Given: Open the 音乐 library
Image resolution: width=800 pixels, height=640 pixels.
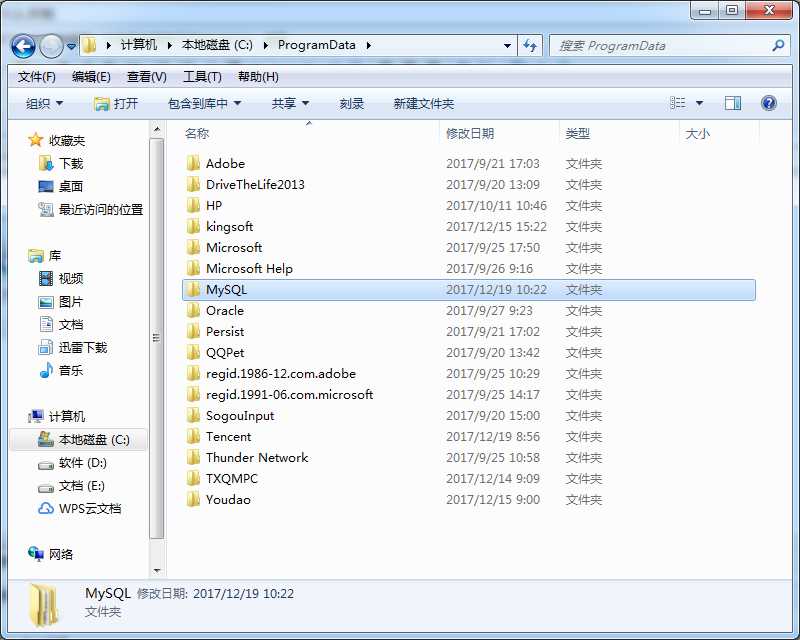Looking at the screenshot, I should tap(60, 371).
